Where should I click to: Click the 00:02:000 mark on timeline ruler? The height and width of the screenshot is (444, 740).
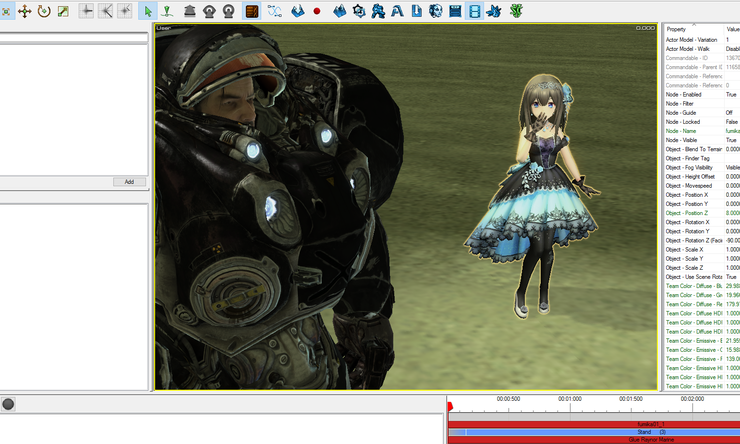tap(692, 399)
